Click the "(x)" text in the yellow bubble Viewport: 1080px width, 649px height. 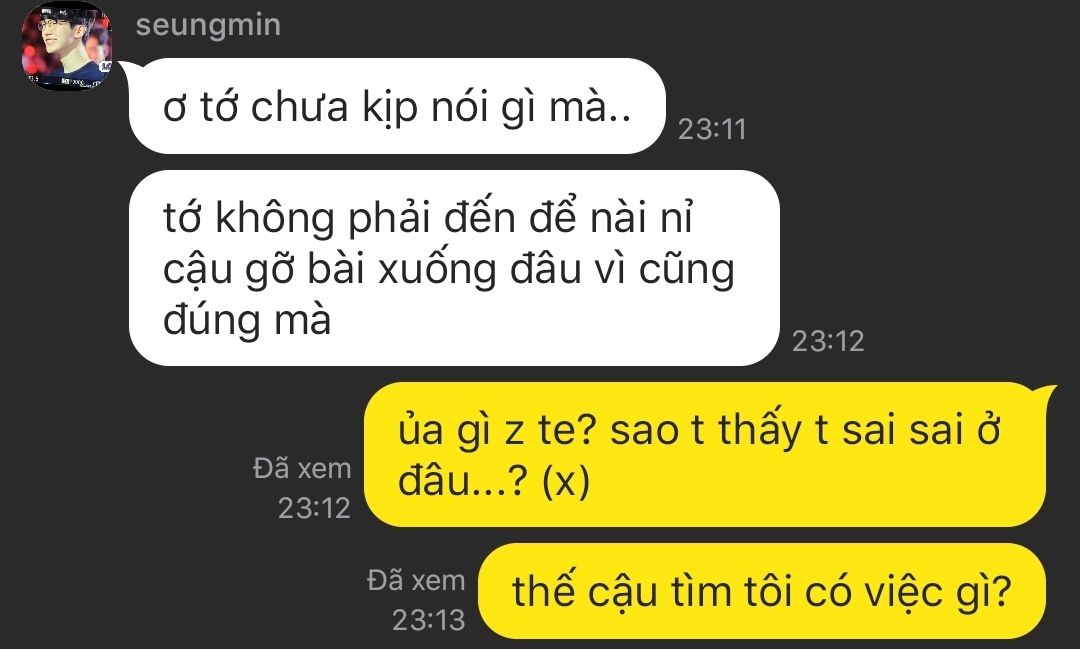tap(565, 480)
